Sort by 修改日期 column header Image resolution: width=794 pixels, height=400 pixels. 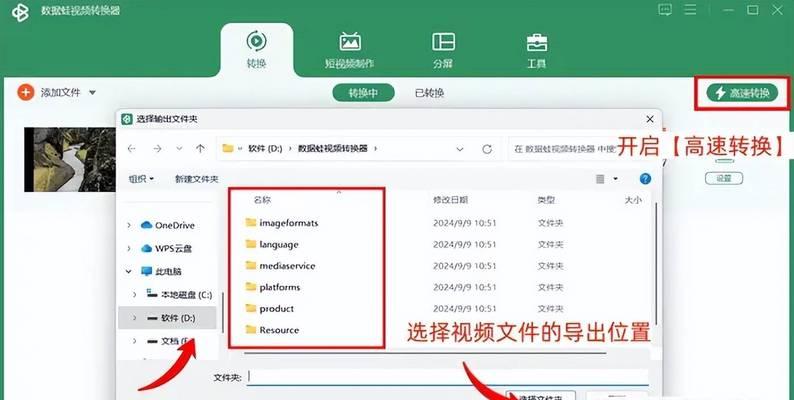click(450, 200)
